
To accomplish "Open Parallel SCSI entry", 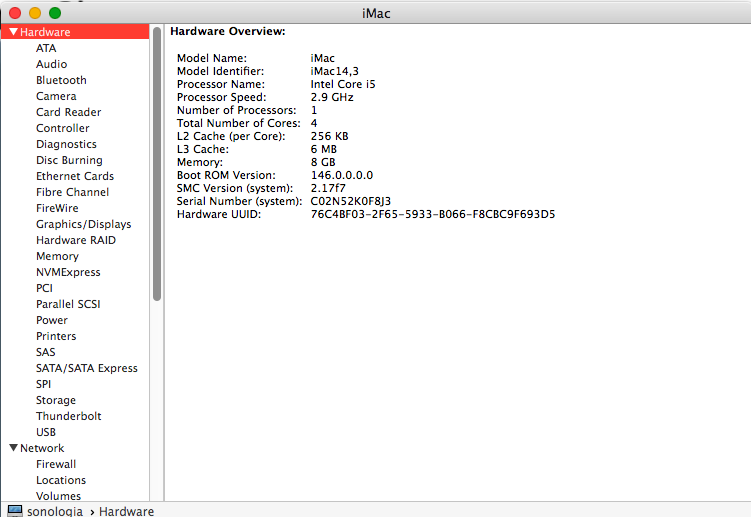I will pos(68,304).
